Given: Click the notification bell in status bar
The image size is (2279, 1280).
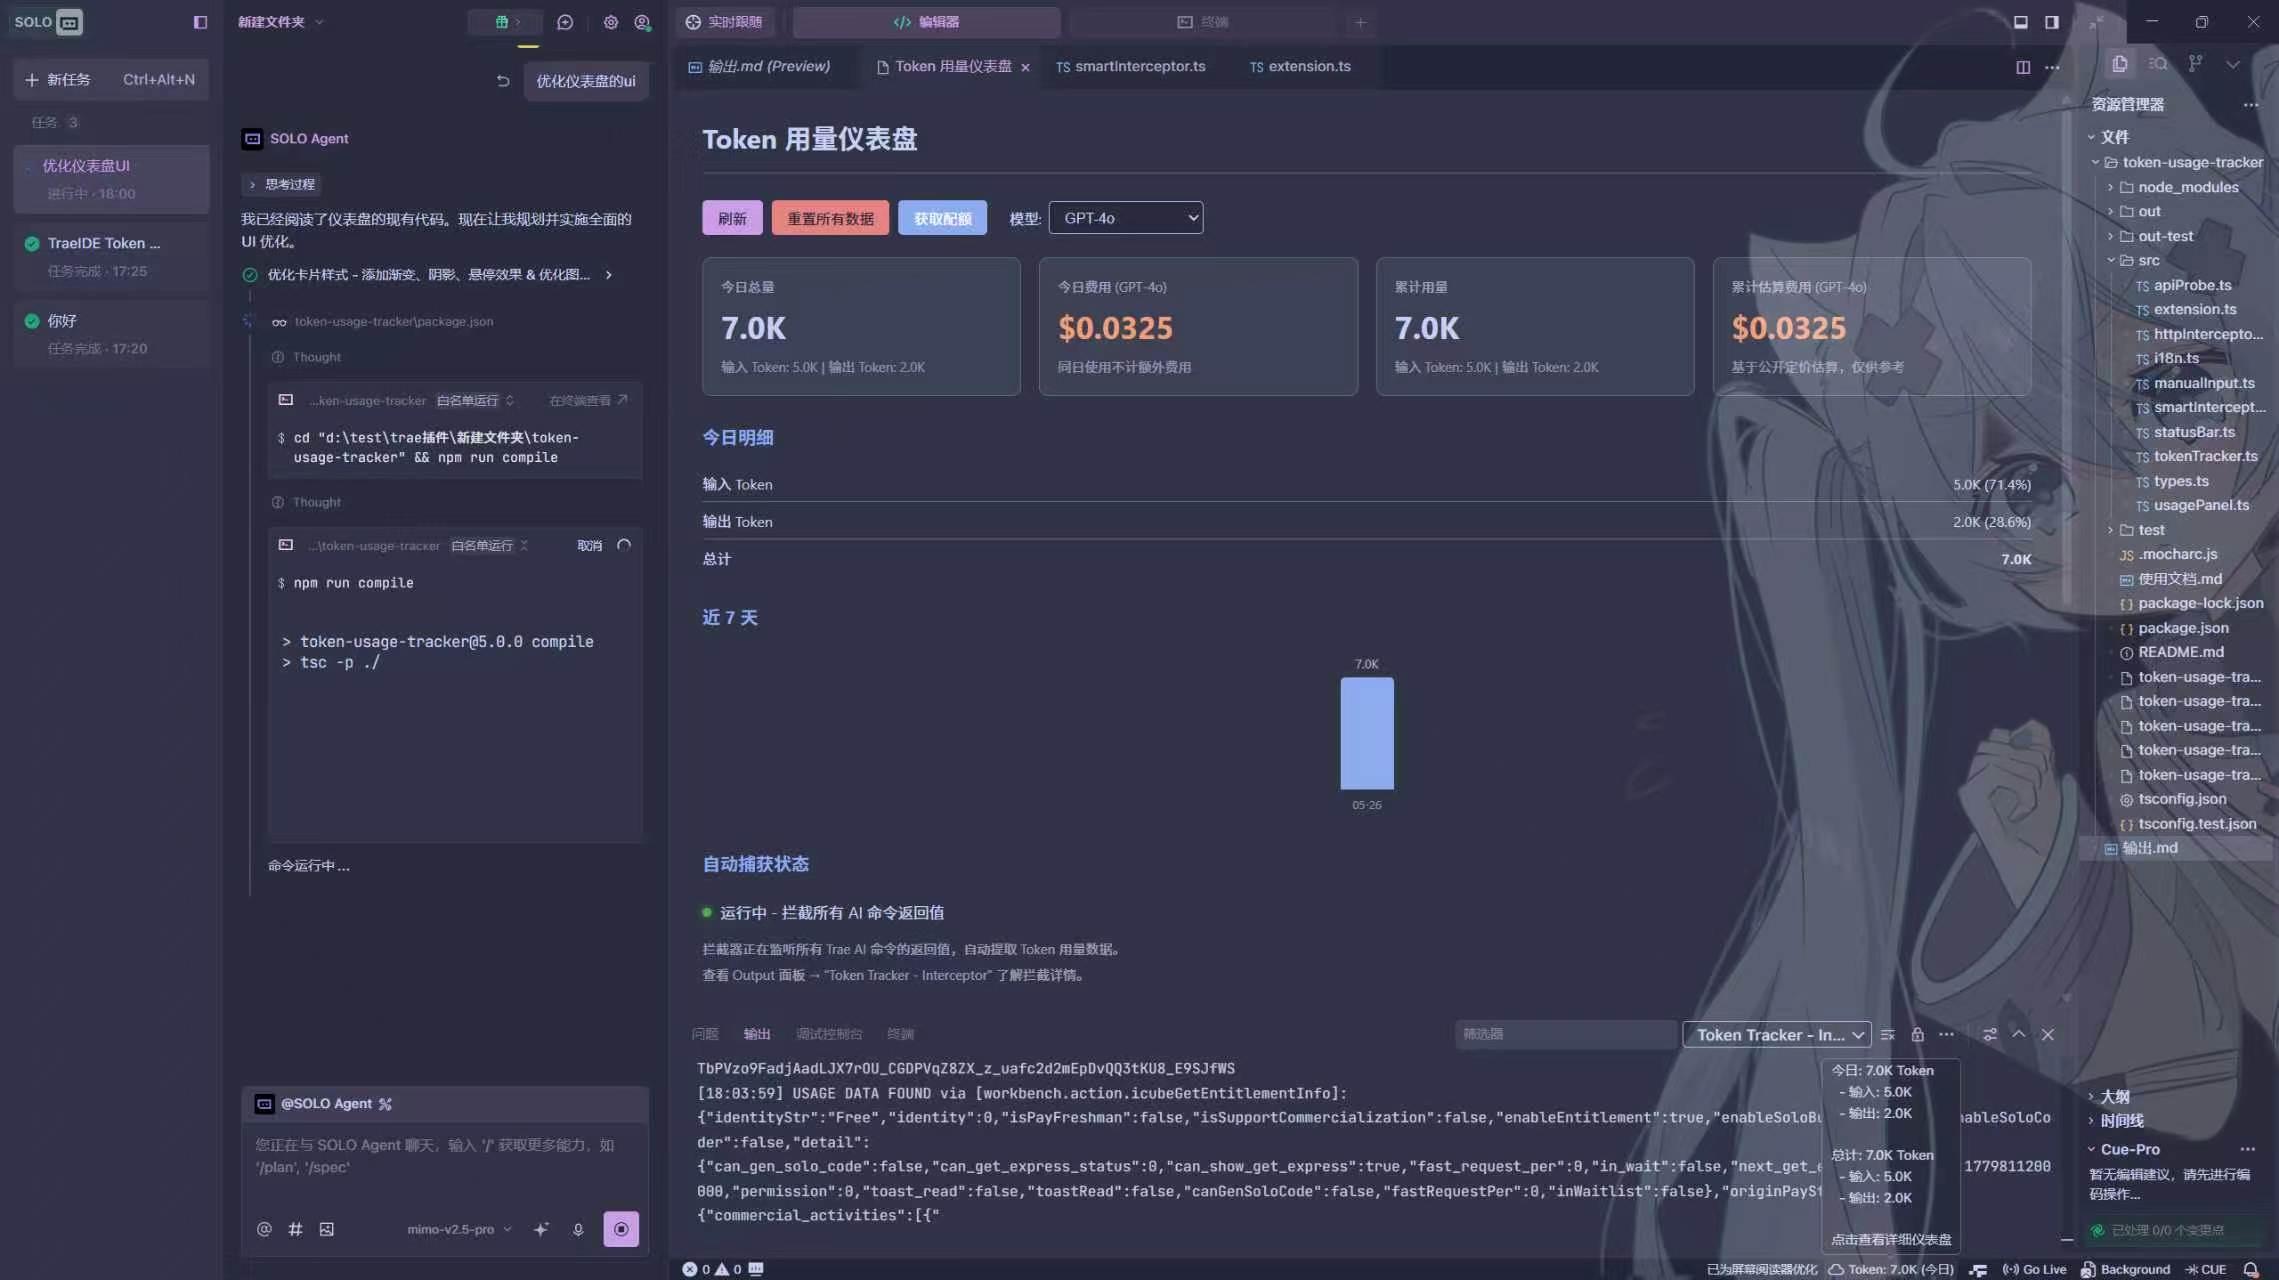Looking at the screenshot, I should click(x=2251, y=1269).
